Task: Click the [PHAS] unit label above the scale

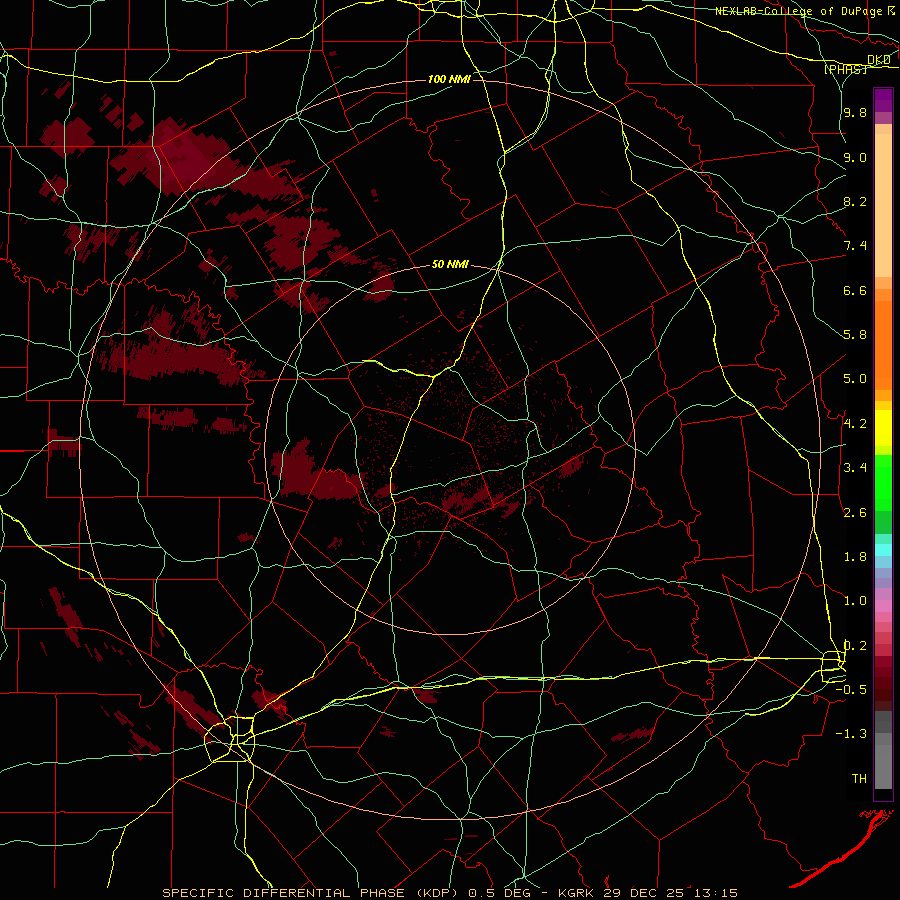Action: (845, 69)
